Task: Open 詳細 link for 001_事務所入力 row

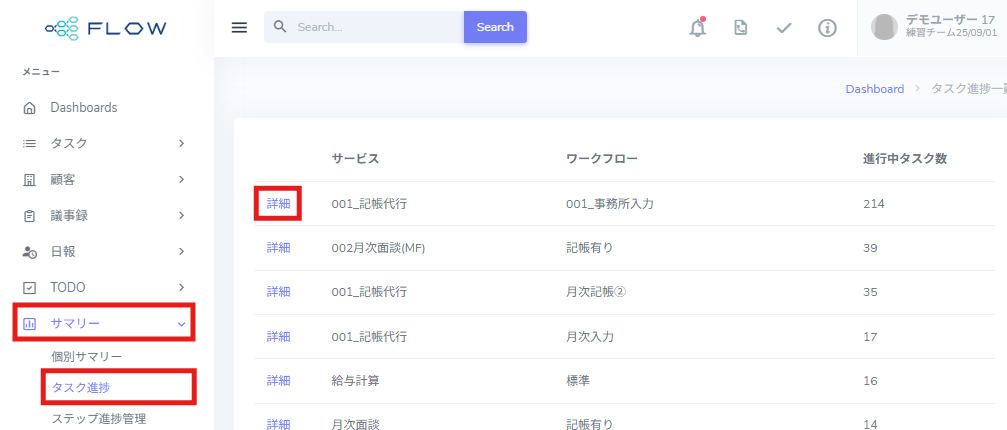Action: (278, 204)
